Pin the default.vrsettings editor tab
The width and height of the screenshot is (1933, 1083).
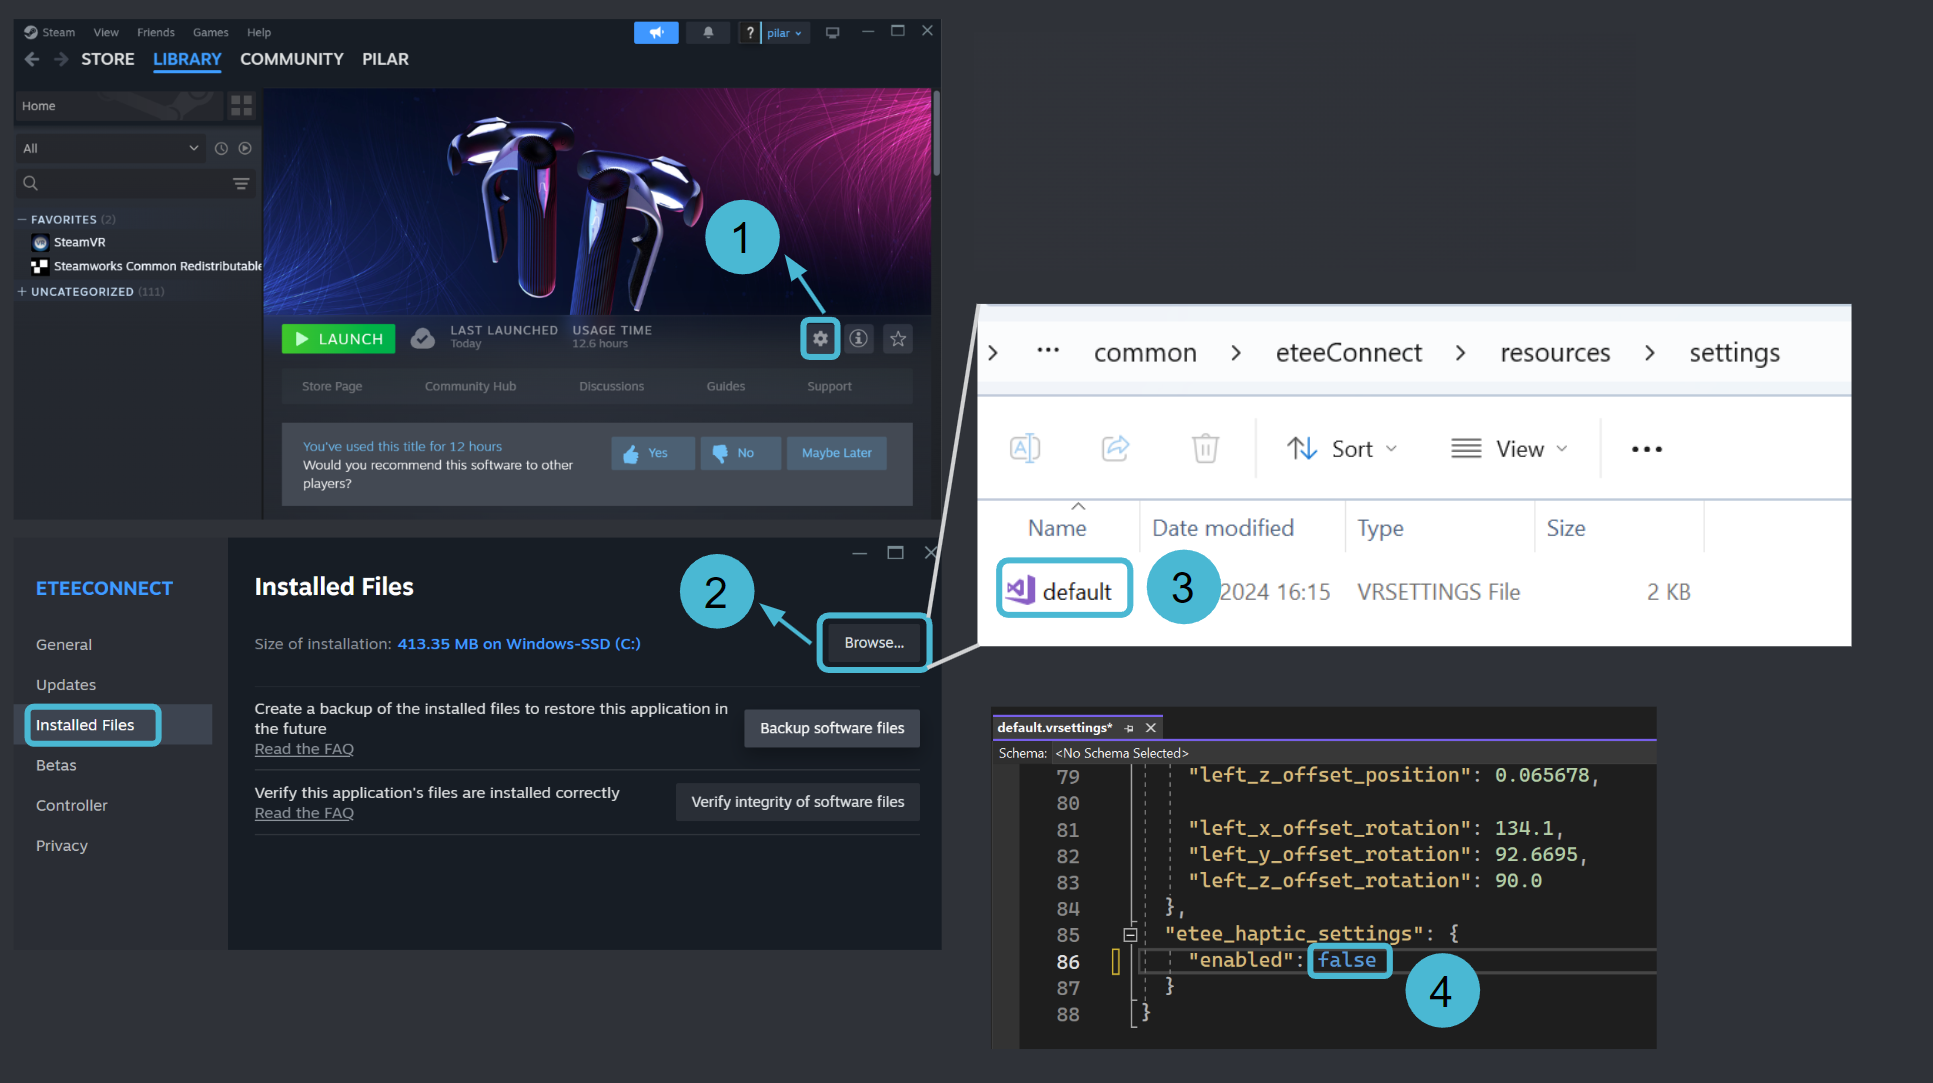click(1129, 728)
